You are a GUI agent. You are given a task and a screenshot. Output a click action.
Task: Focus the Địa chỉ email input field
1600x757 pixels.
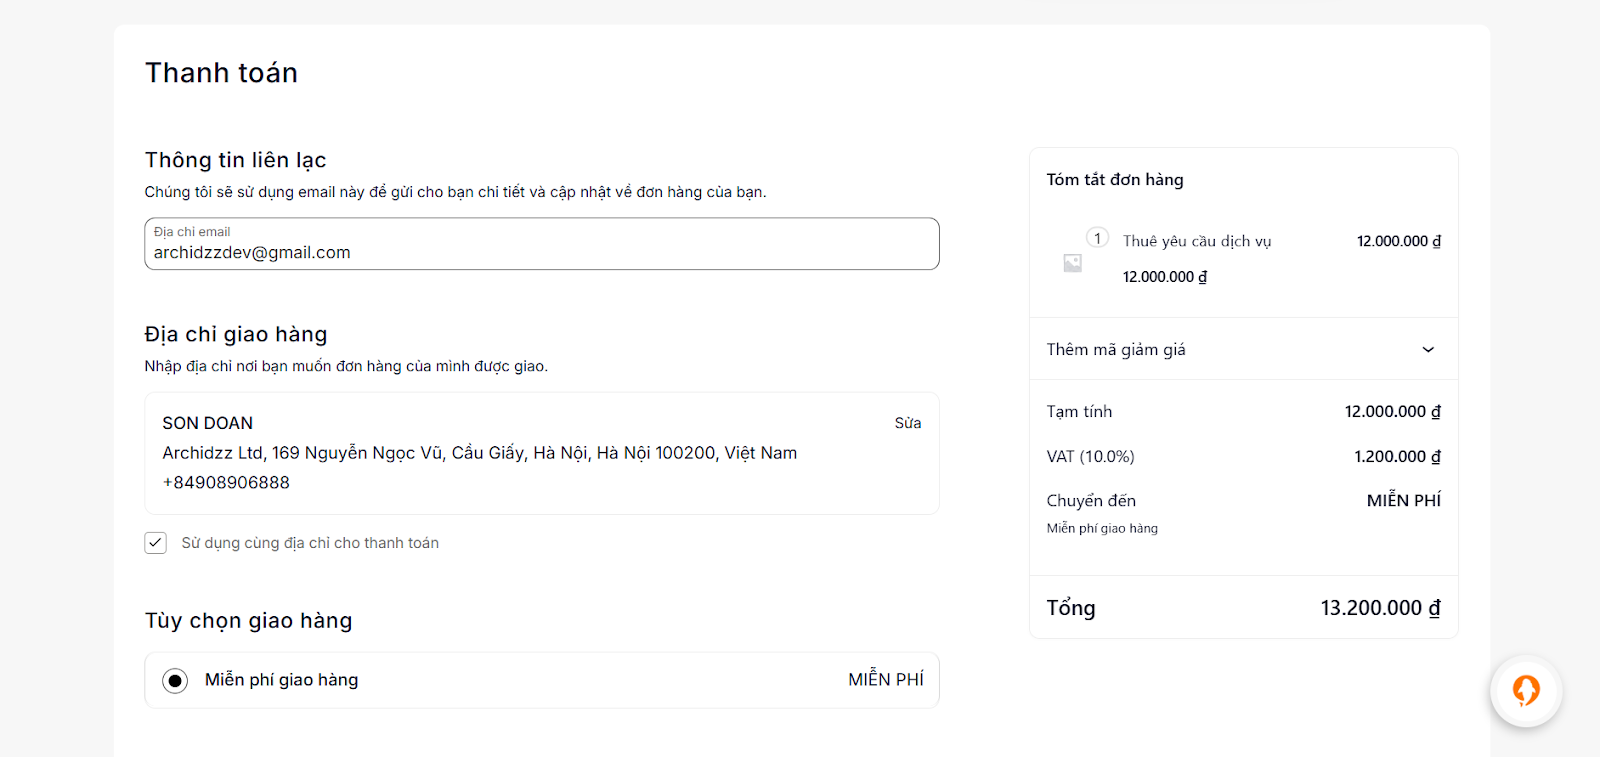[x=541, y=253]
